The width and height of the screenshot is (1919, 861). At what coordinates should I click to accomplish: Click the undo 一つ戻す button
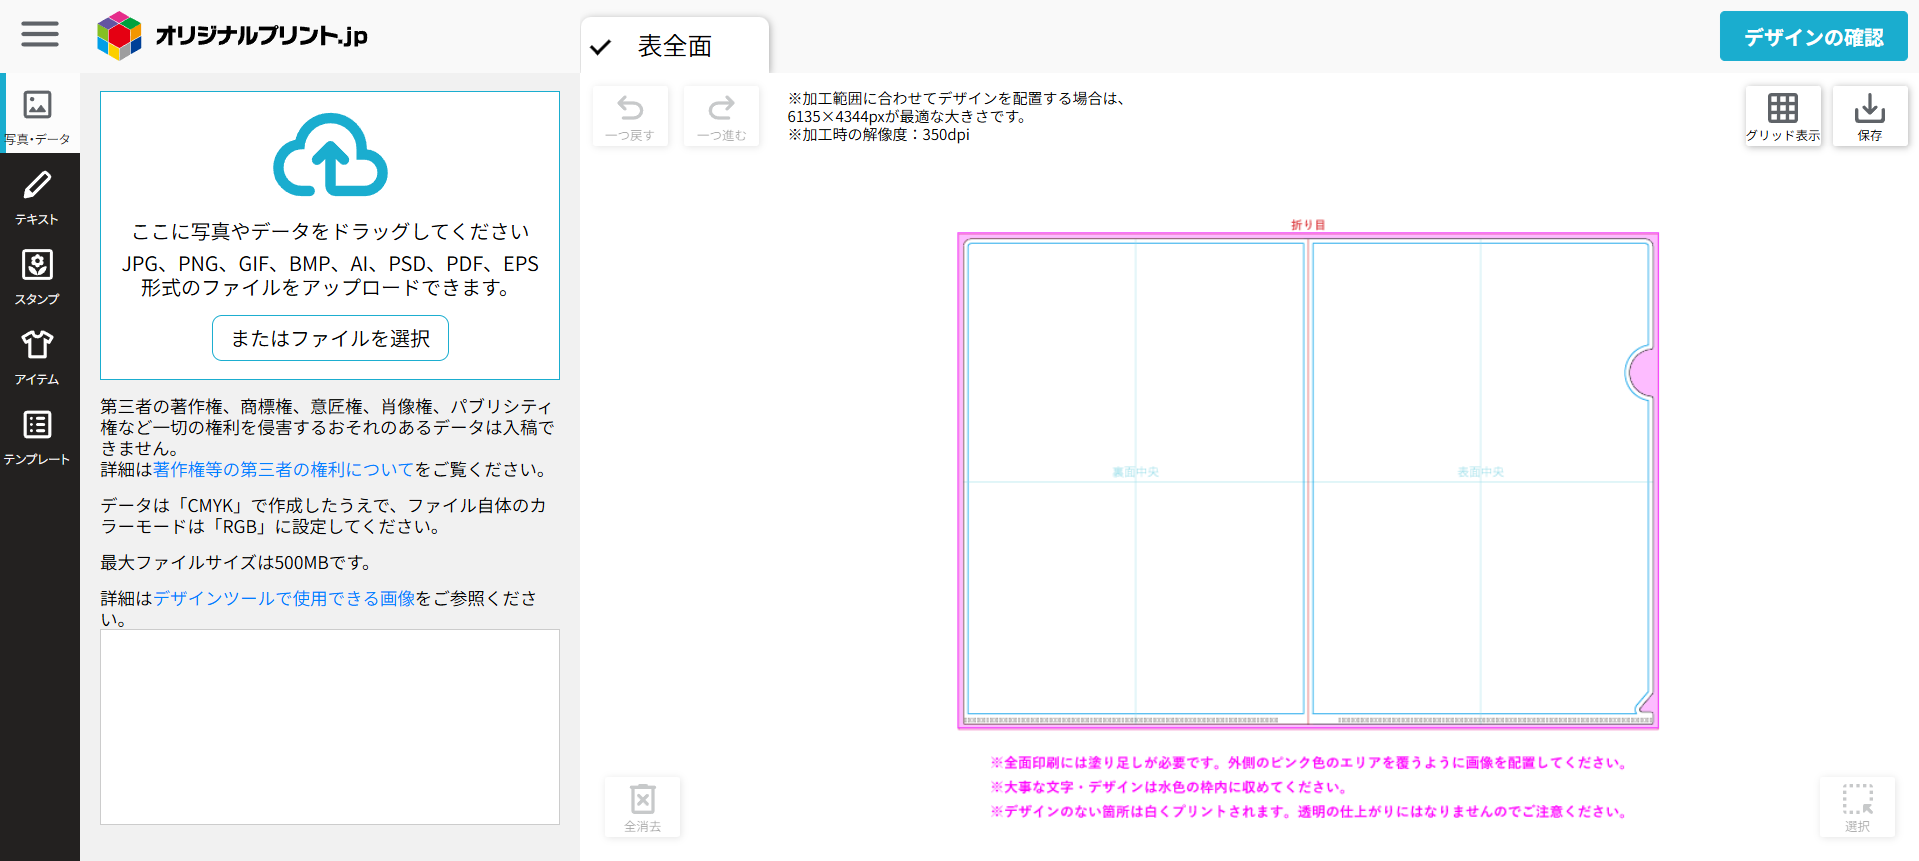630,117
